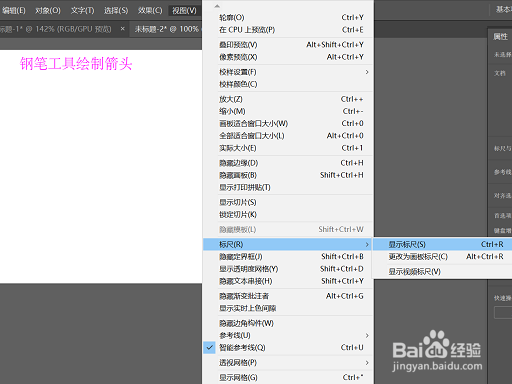Expand the 透视网格(P) submenu
The width and height of the screenshot is (512, 384).
288,362
